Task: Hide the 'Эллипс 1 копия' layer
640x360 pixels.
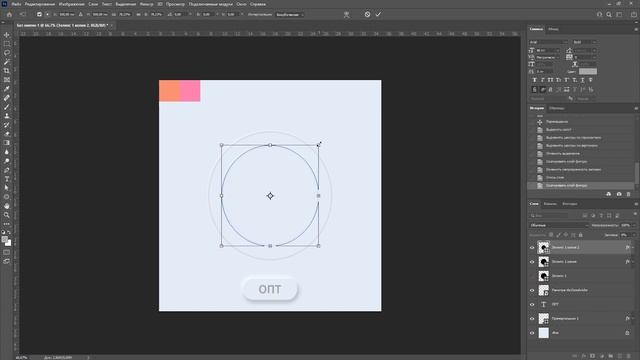Action: tap(532, 262)
